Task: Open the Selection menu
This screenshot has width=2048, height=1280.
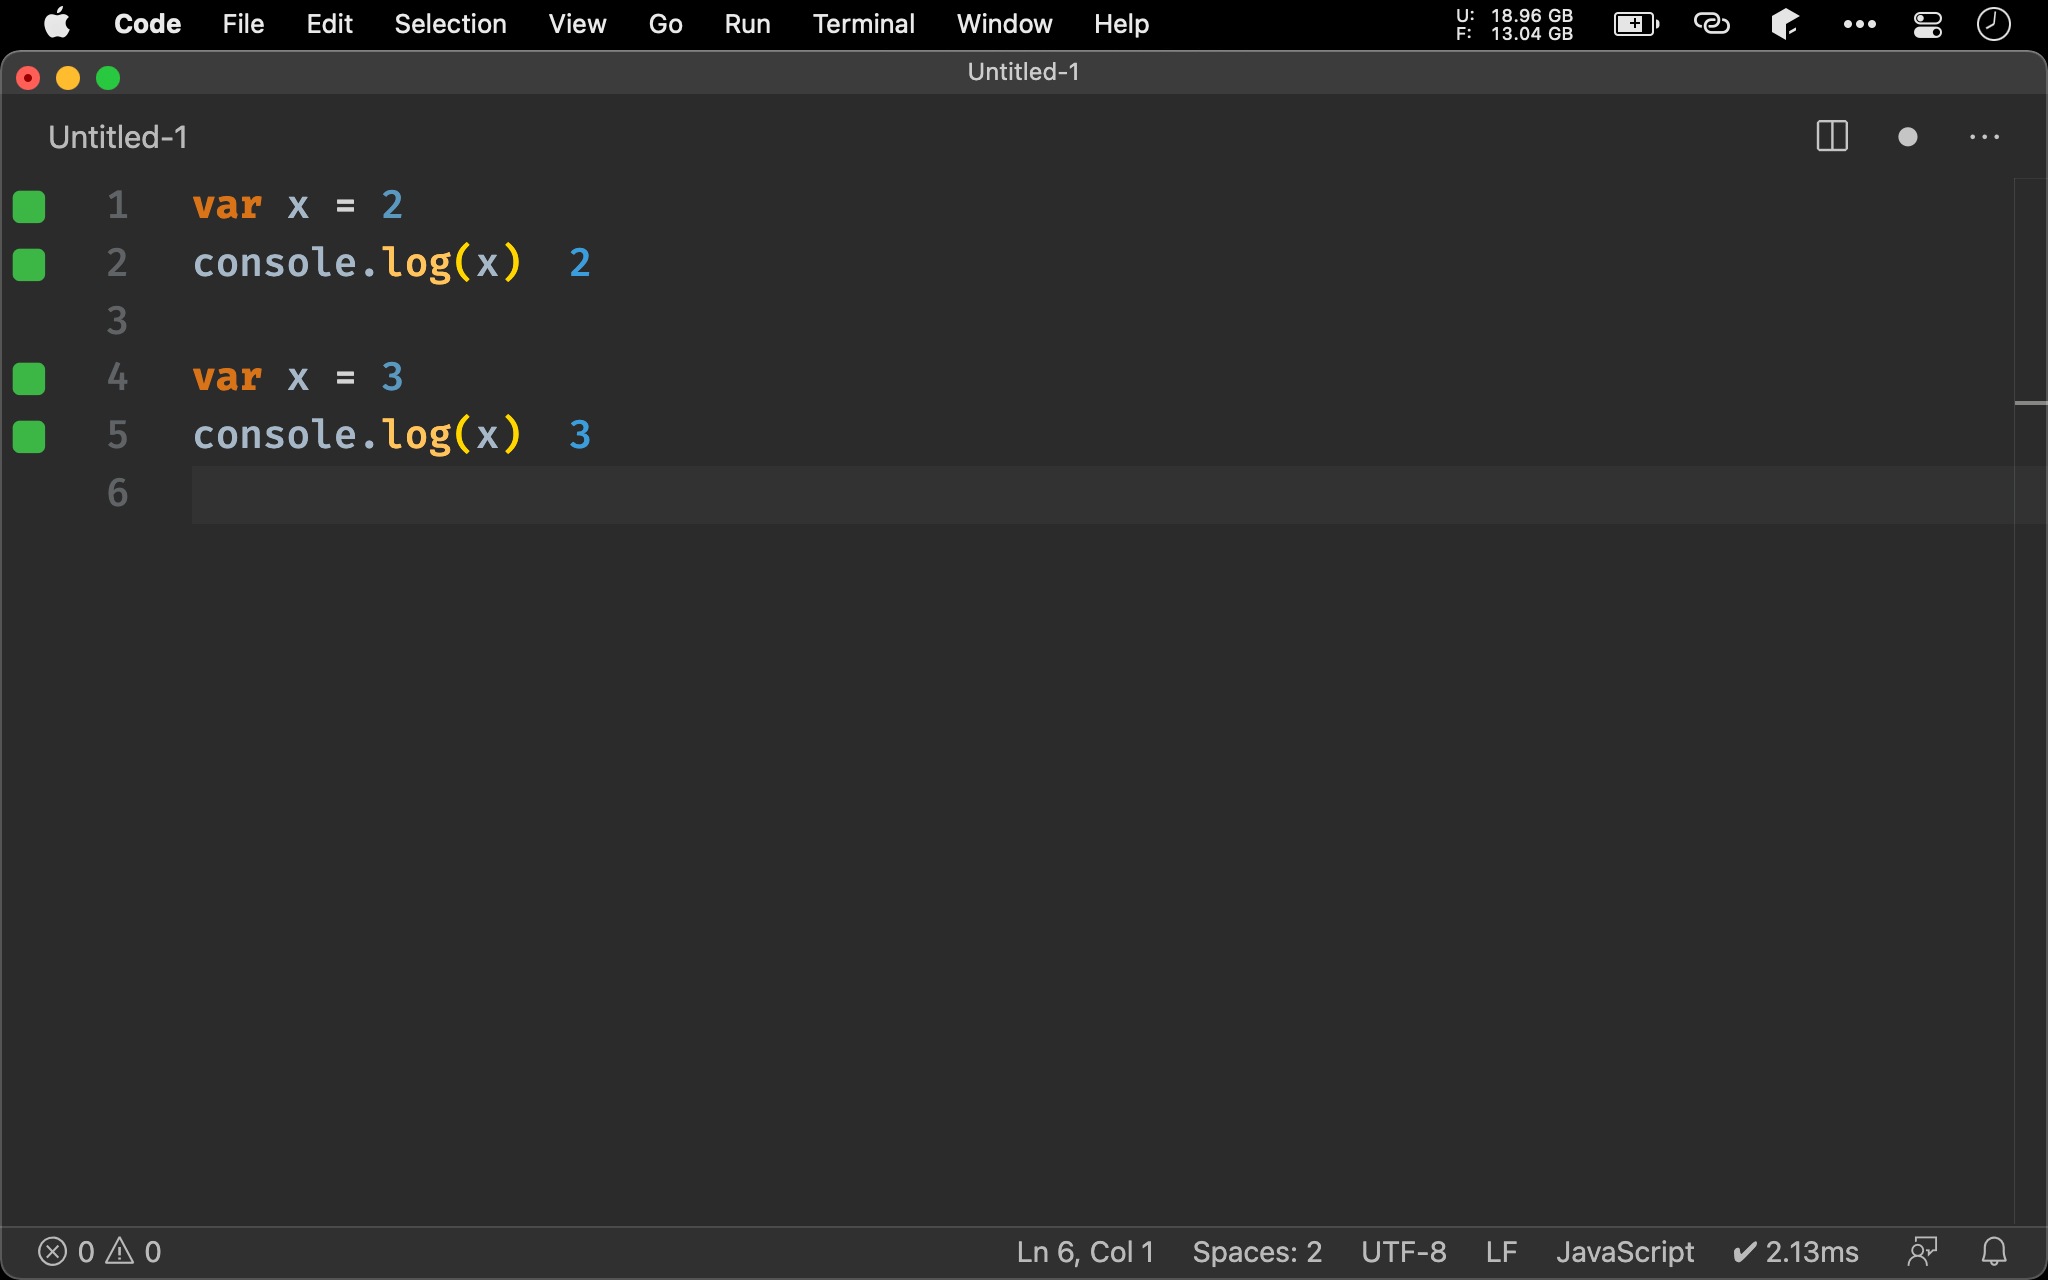Action: click(450, 24)
